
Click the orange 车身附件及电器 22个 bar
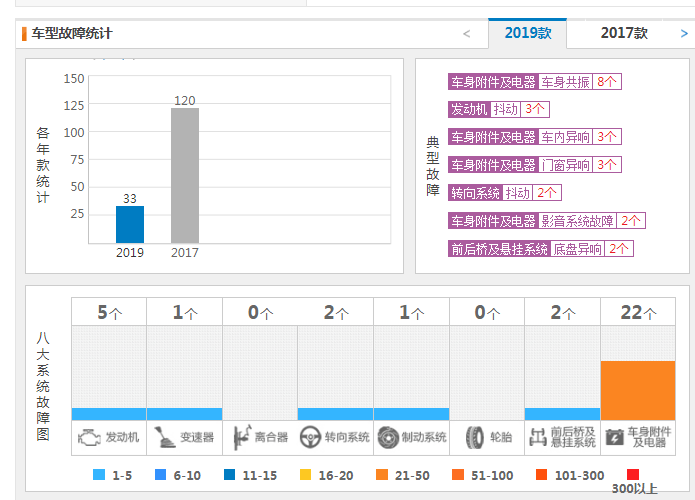pos(638,391)
